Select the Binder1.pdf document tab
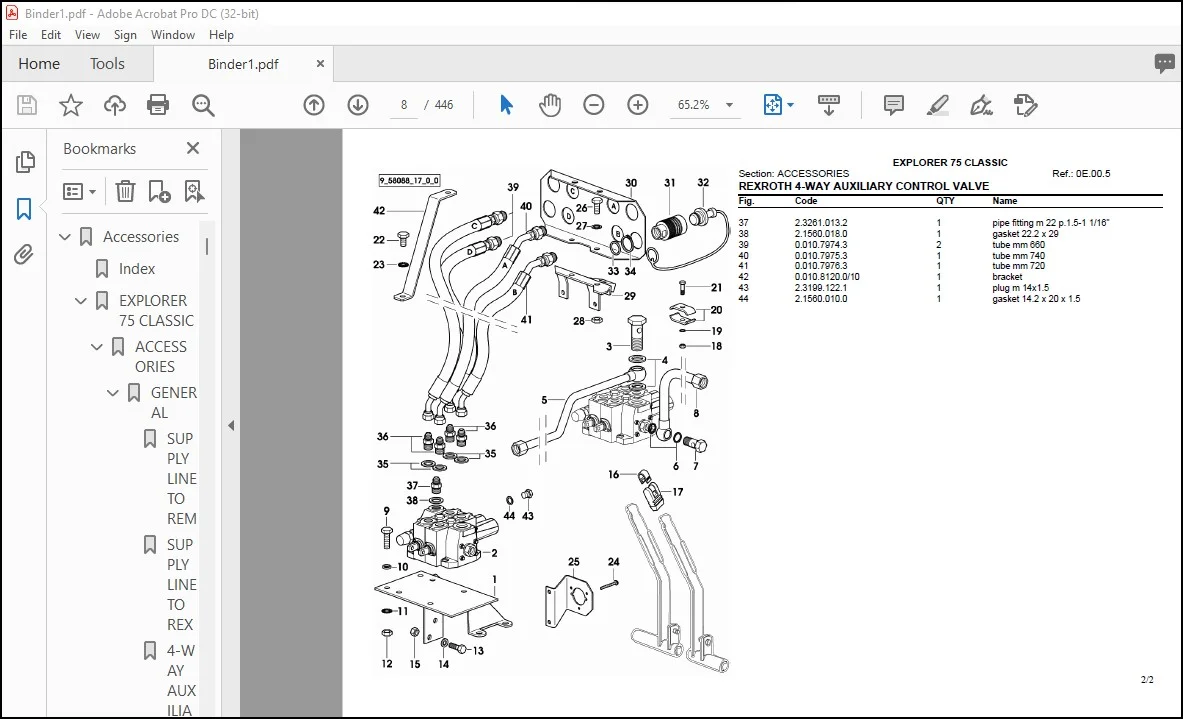 [243, 64]
